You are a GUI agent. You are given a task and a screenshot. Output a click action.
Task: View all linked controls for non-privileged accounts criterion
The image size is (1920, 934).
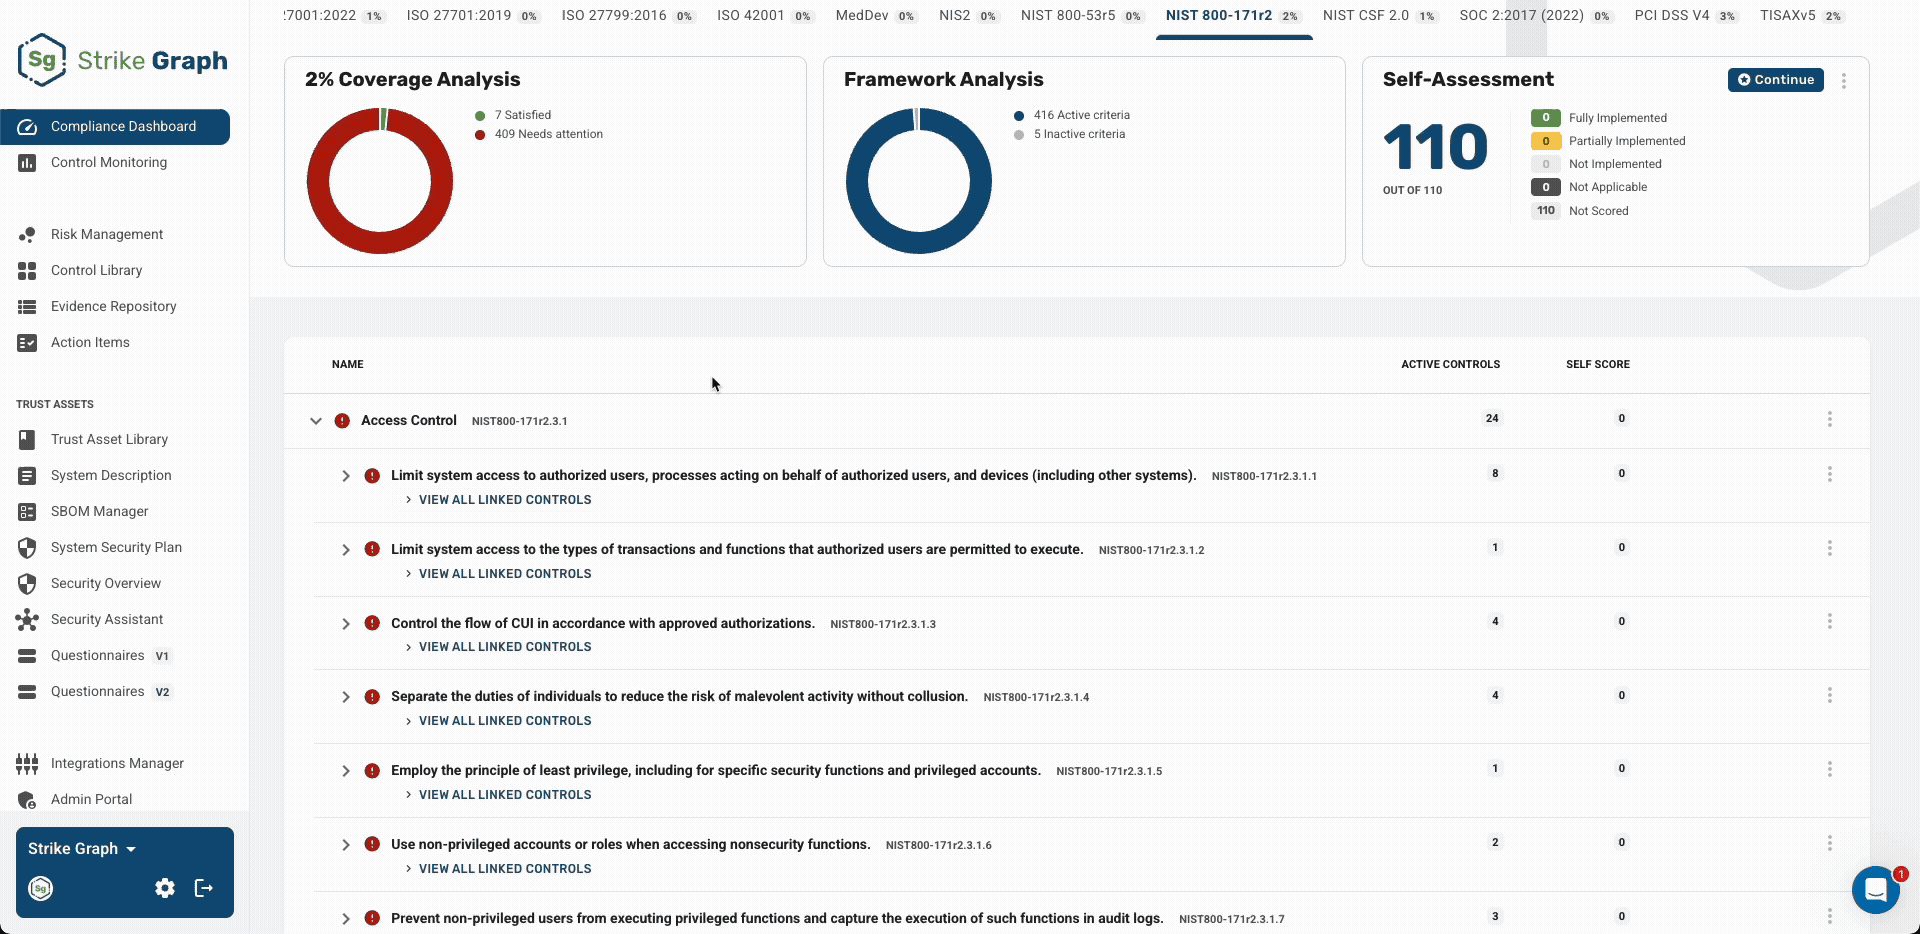(x=498, y=869)
